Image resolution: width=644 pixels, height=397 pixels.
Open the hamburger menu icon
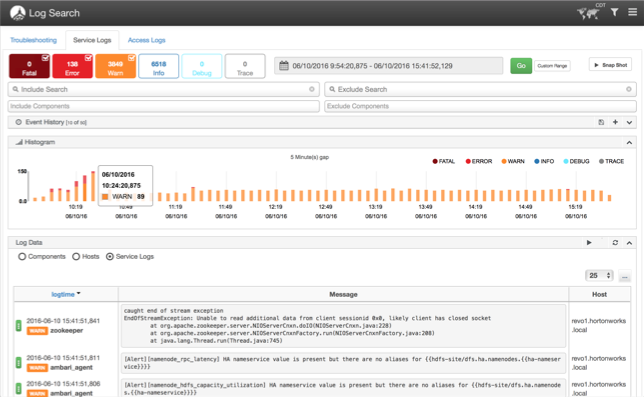coord(632,12)
